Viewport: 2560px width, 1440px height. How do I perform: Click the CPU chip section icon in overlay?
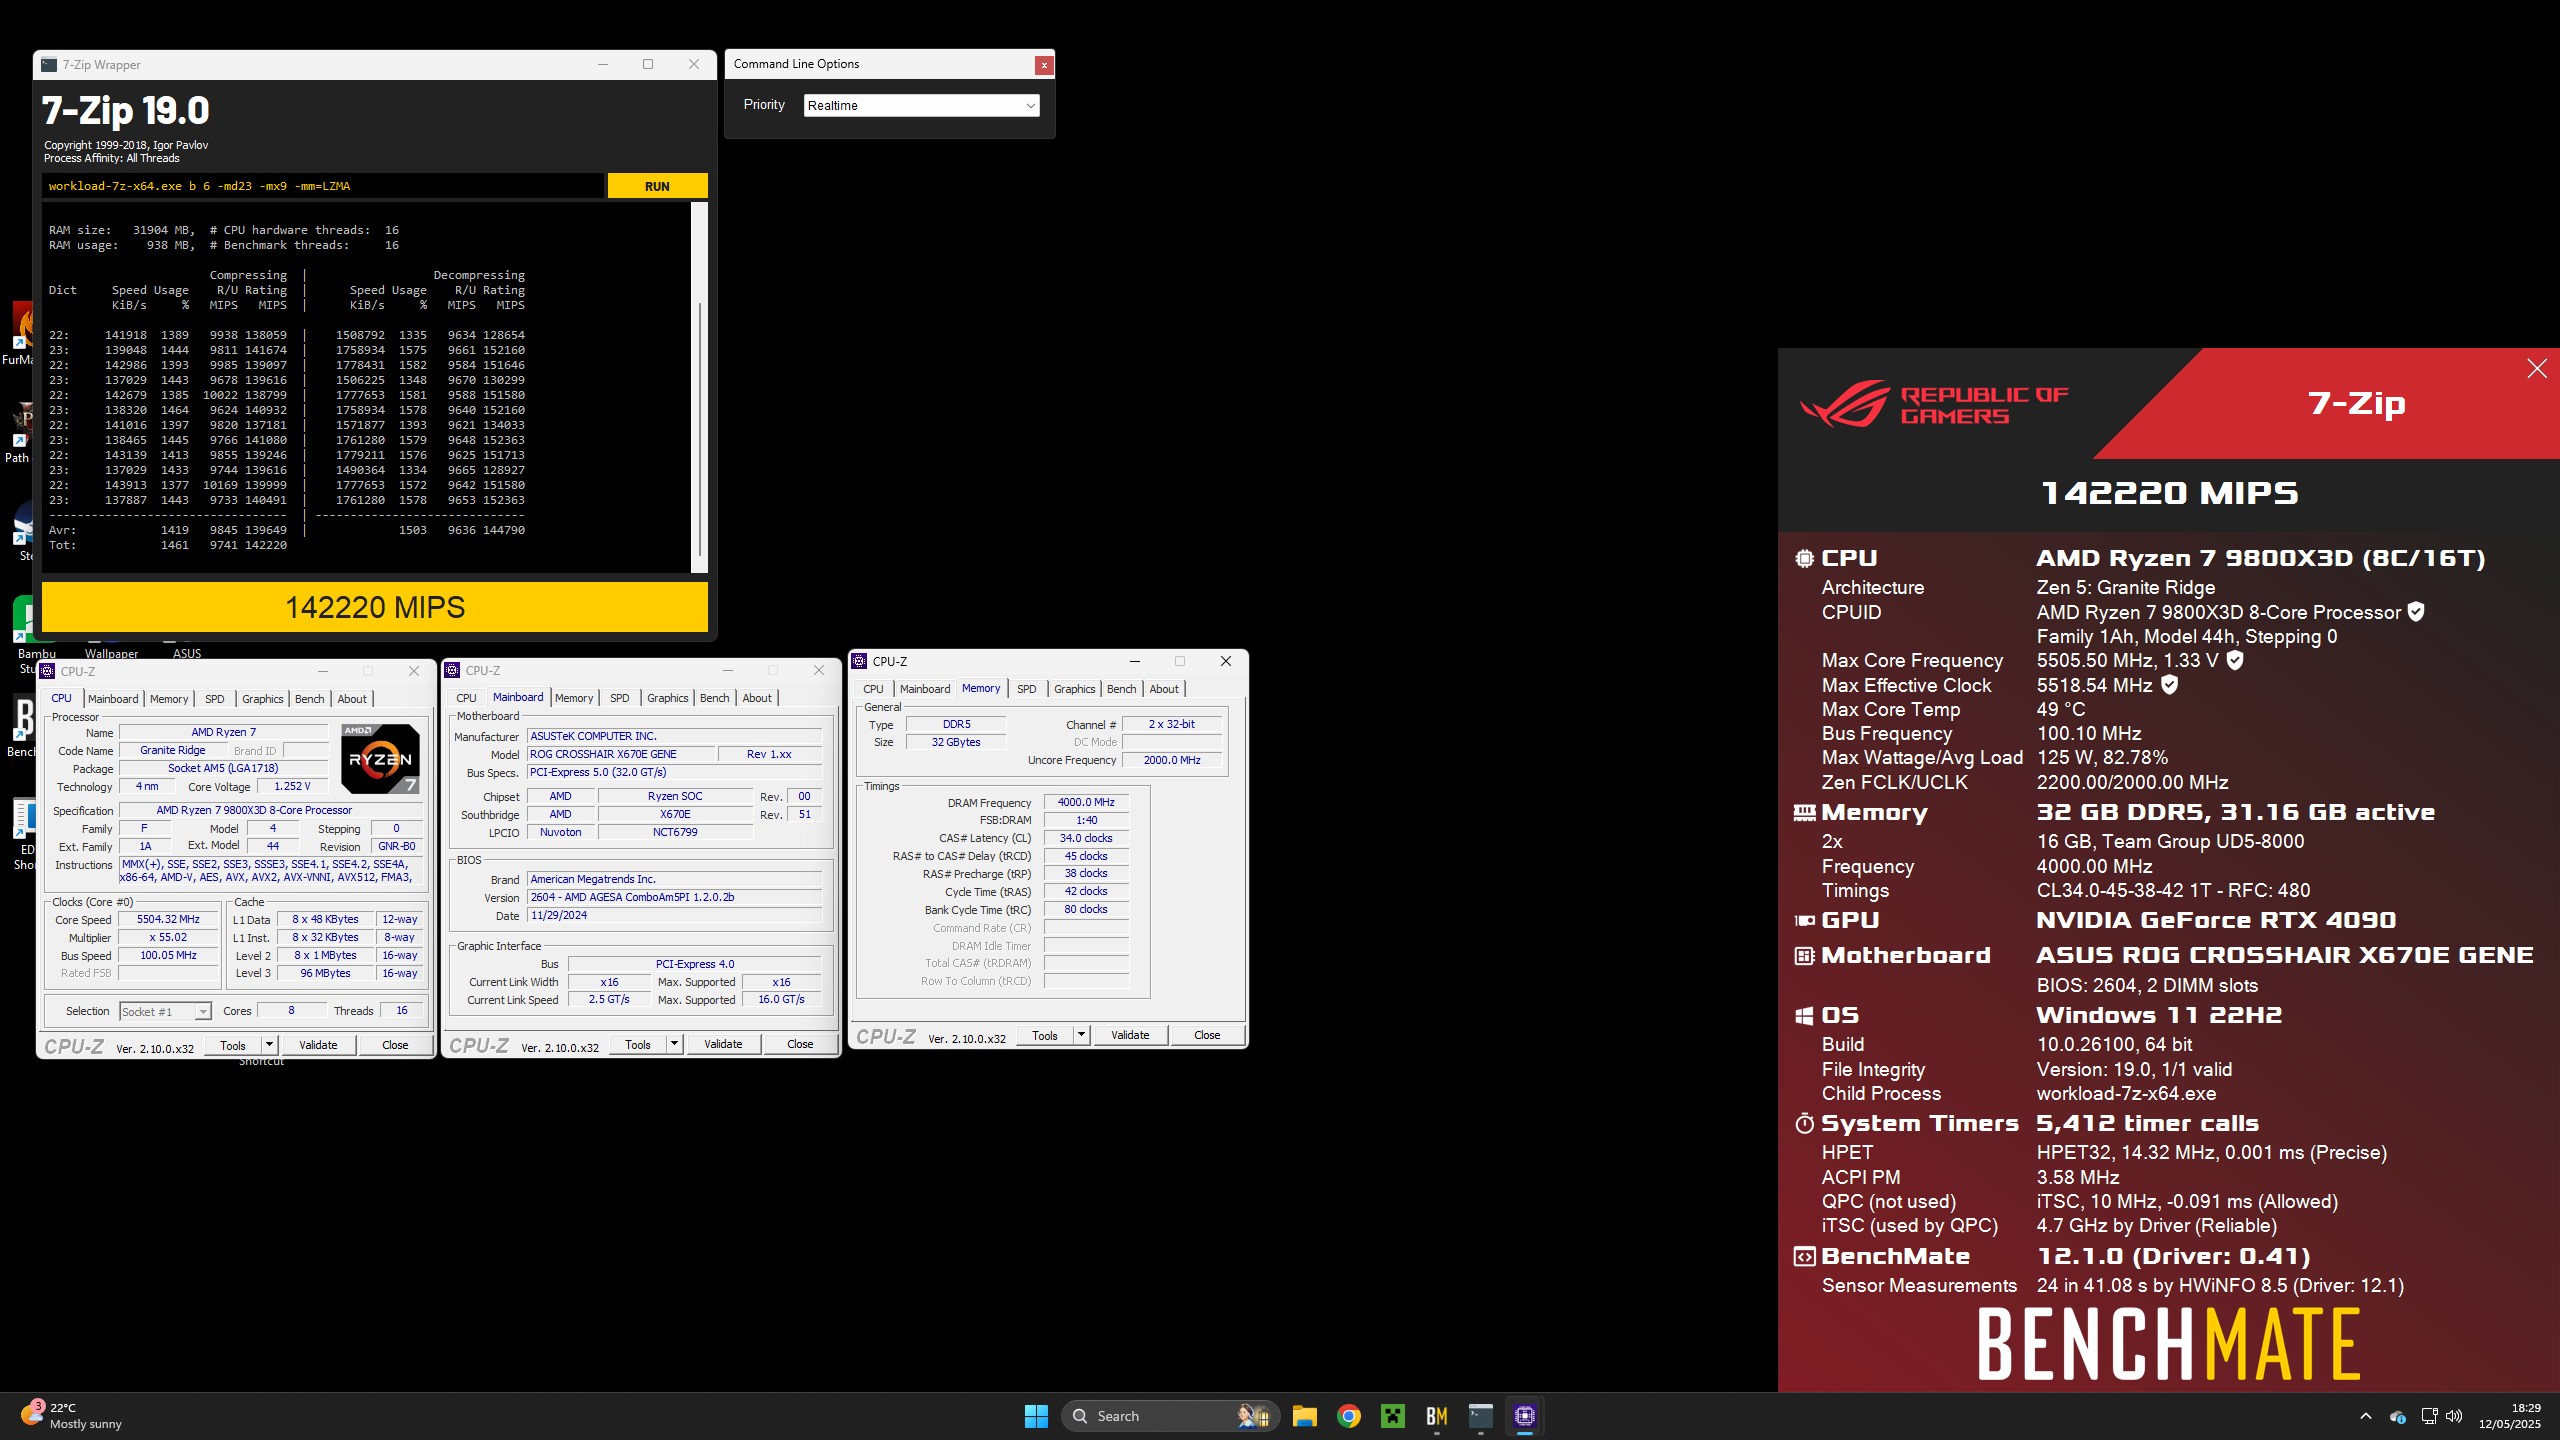[x=1804, y=559]
